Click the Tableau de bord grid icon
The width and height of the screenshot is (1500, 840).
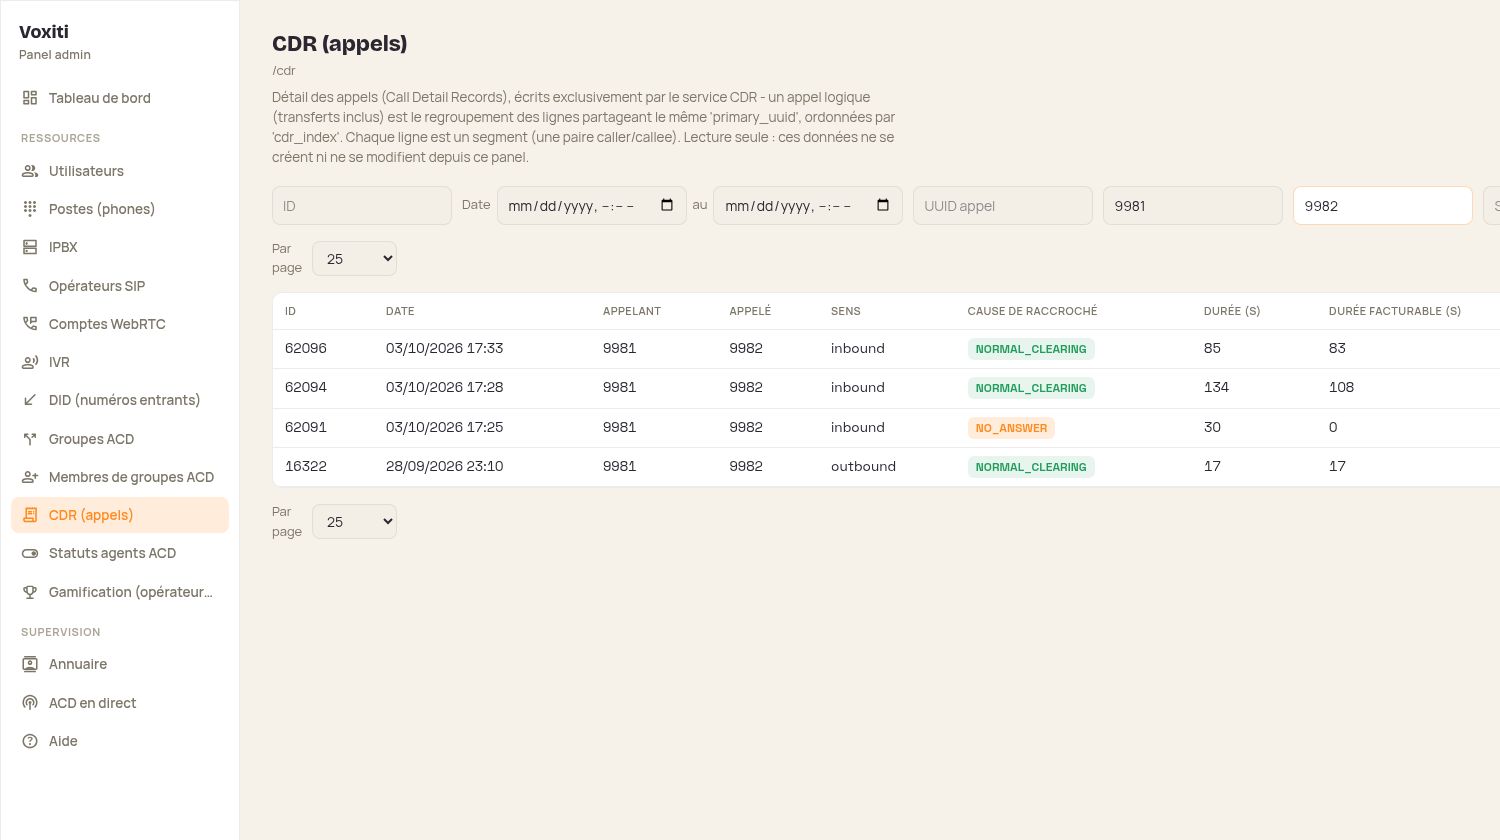point(30,98)
